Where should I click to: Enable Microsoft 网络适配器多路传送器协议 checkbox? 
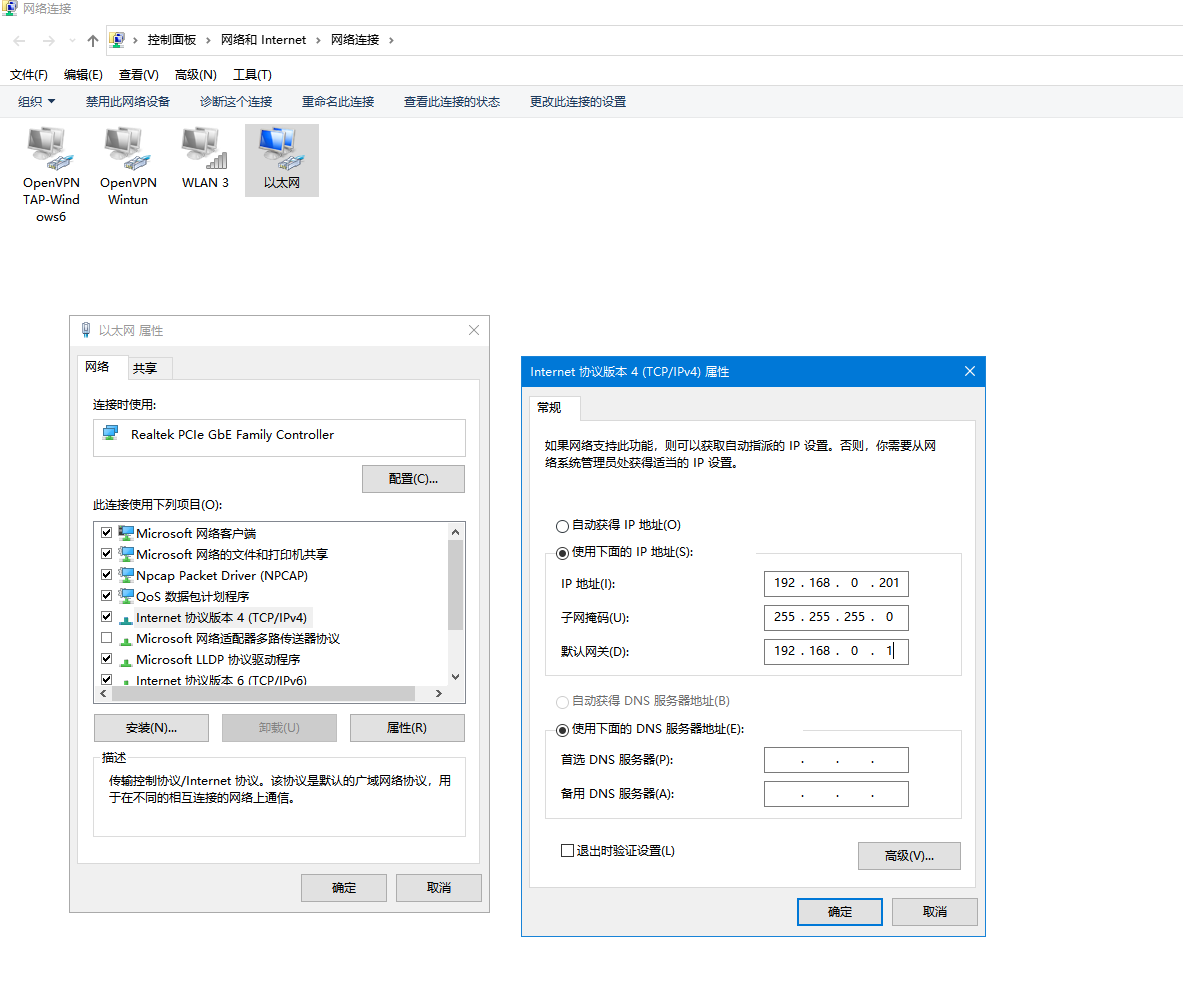[x=107, y=638]
